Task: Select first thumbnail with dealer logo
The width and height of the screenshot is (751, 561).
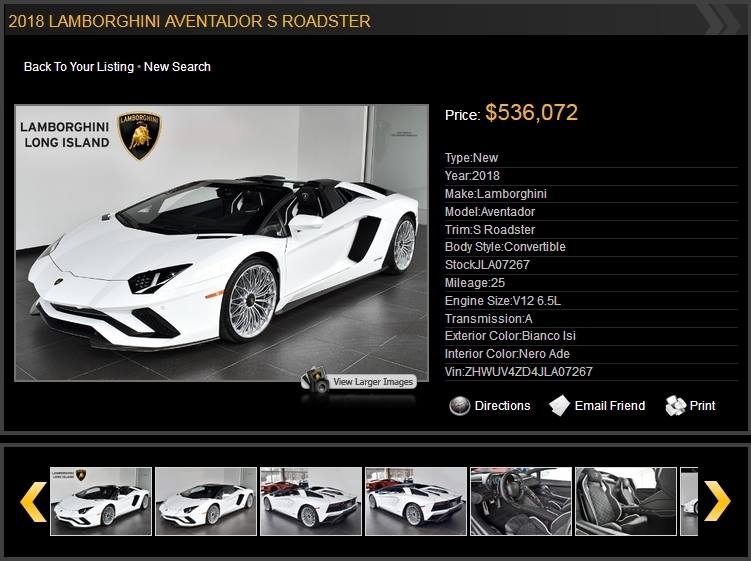Action: [101, 501]
